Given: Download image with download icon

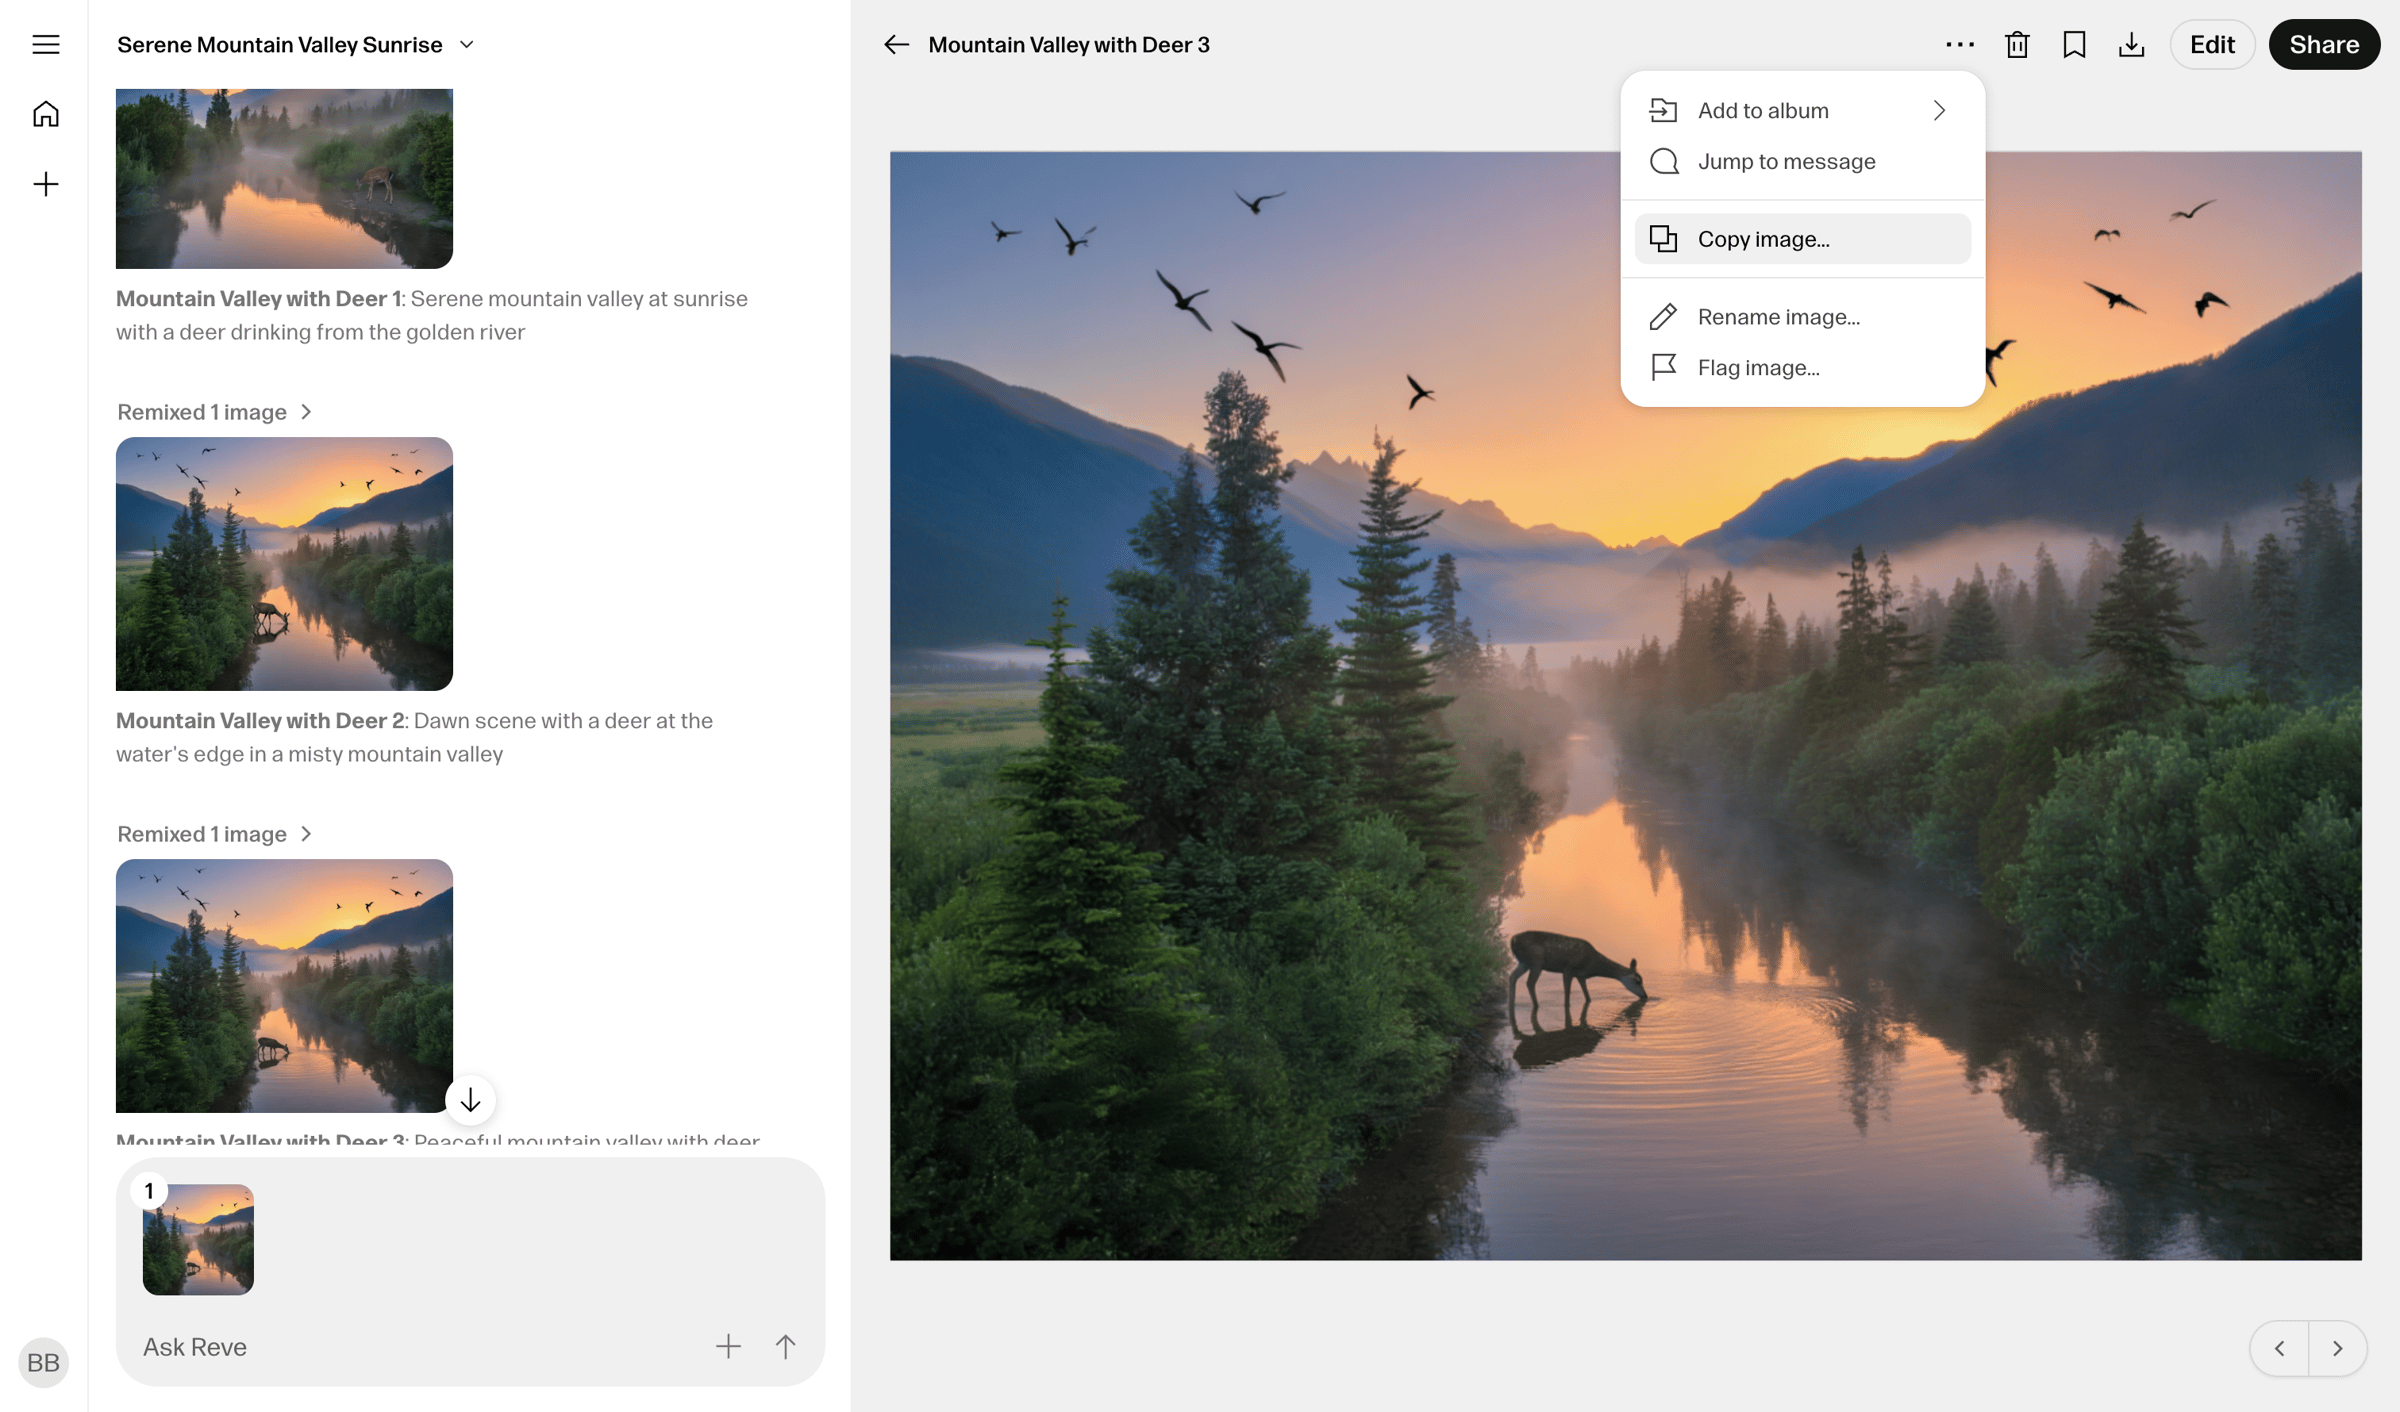Looking at the screenshot, I should [2131, 45].
